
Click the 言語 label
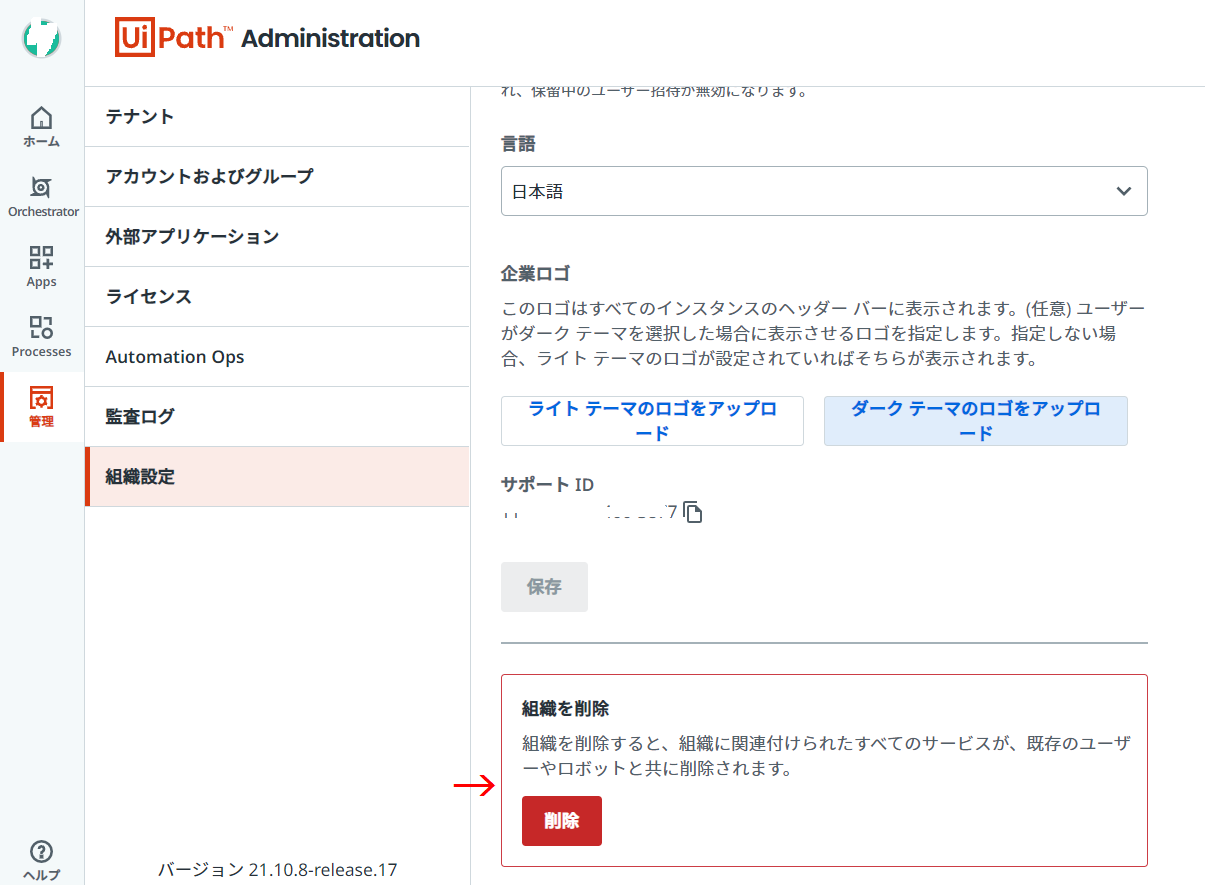point(518,144)
